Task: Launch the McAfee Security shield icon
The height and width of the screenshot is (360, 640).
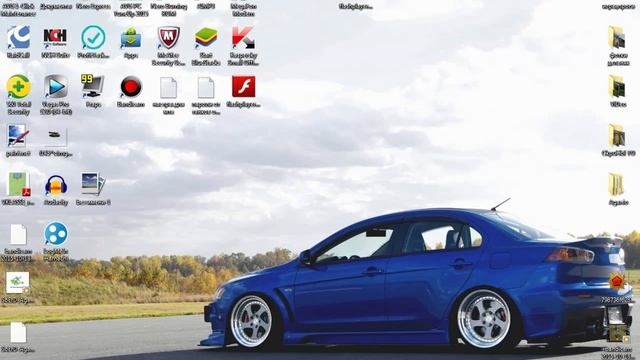Action: pyautogui.click(x=169, y=38)
